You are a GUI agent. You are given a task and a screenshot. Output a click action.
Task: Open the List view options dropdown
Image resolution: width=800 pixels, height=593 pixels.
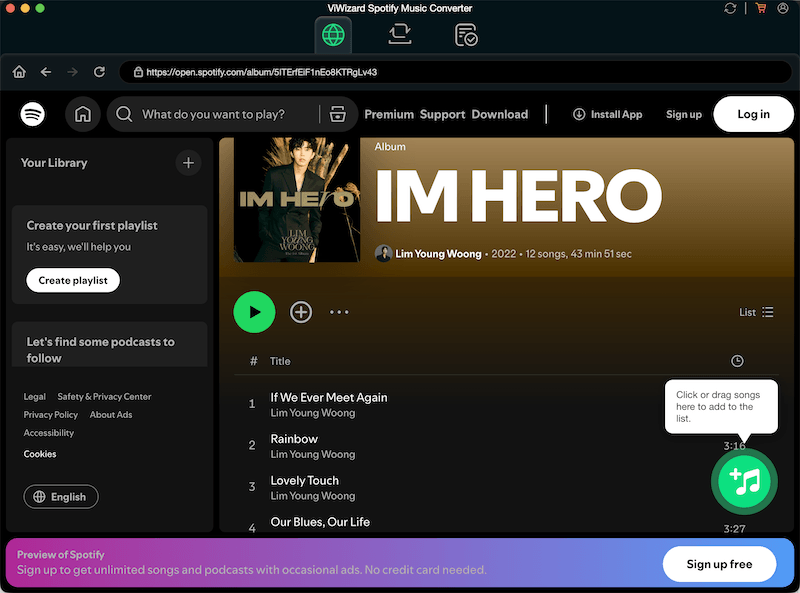[756, 312]
